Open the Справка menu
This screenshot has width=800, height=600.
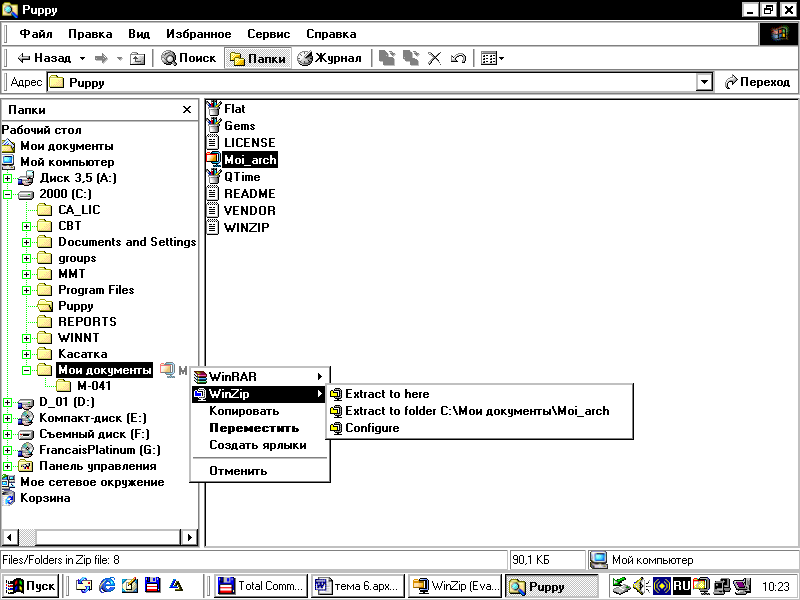pyautogui.click(x=331, y=34)
